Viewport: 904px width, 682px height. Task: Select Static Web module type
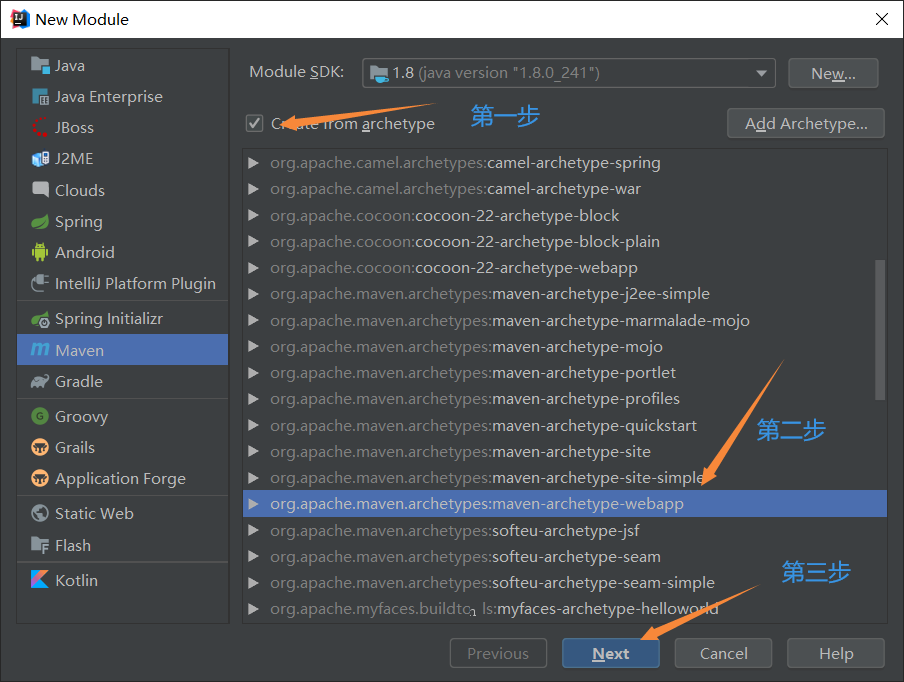point(123,513)
